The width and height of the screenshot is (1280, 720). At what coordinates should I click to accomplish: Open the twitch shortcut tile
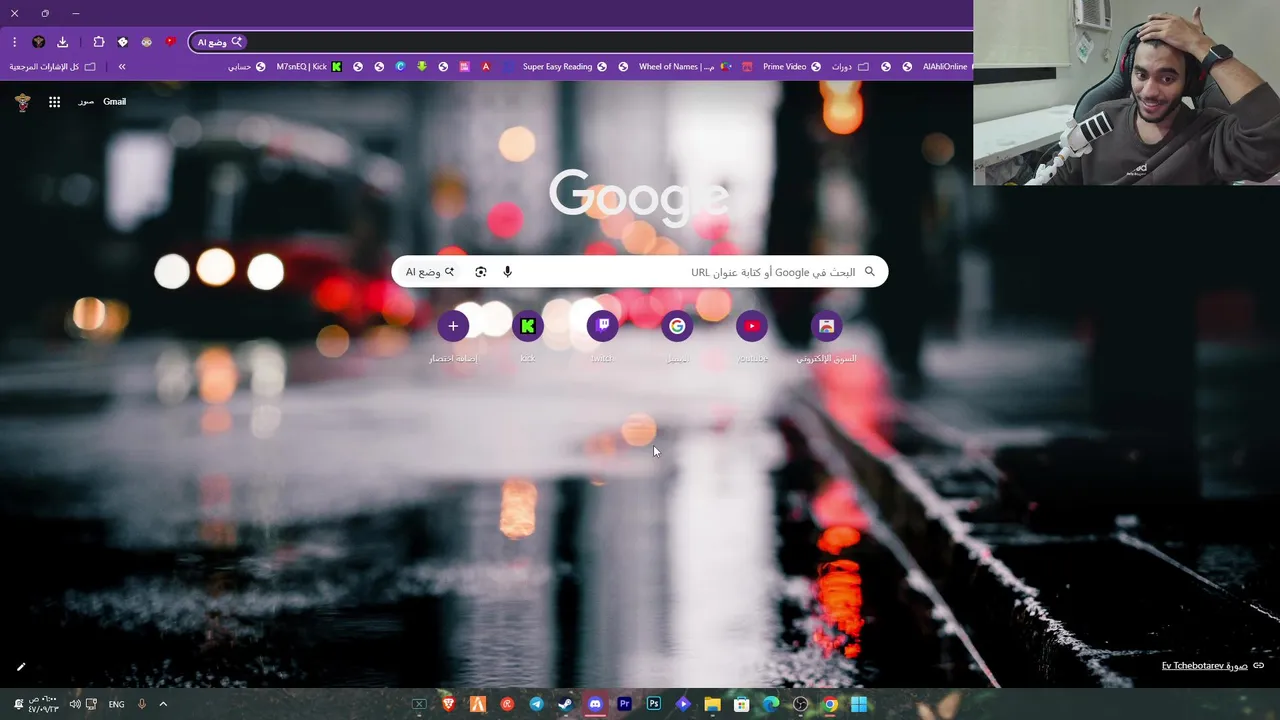point(602,326)
